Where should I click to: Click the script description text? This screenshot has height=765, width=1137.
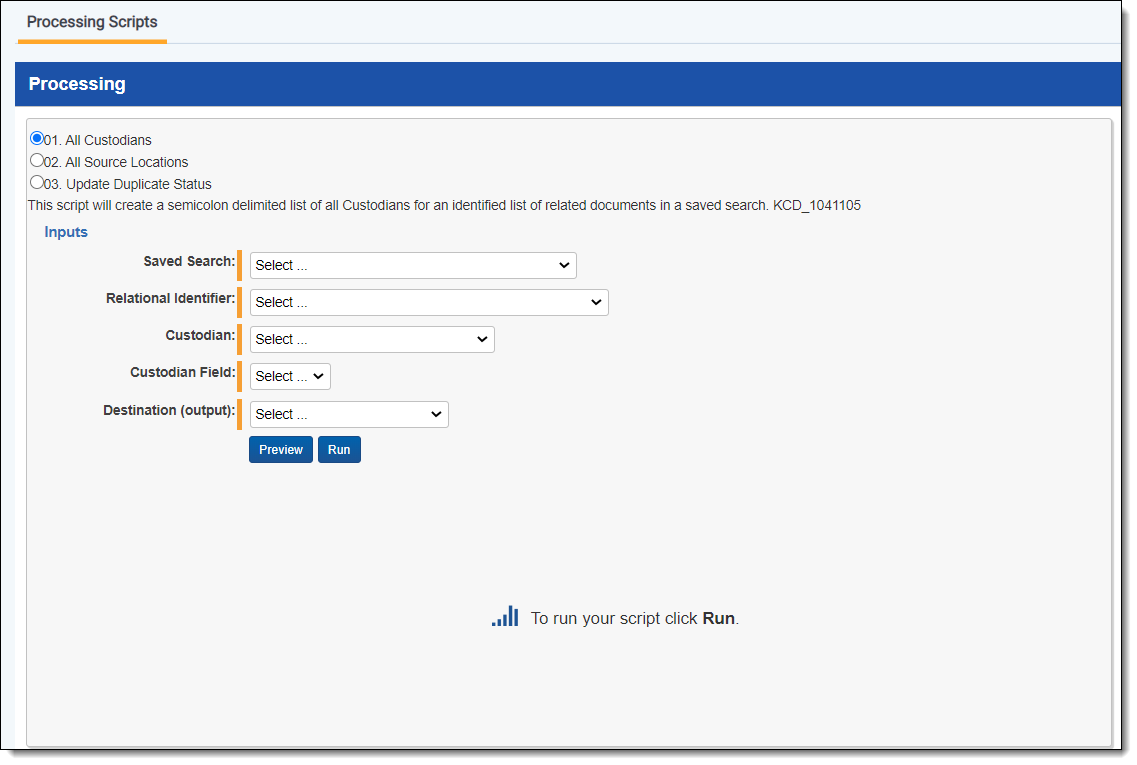point(443,205)
